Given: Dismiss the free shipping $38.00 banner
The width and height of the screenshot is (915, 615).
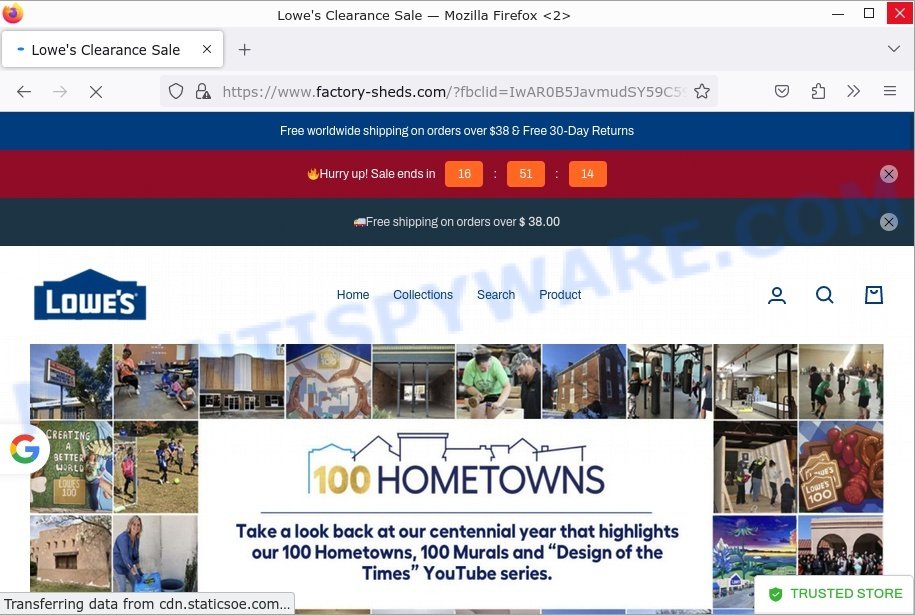Looking at the screenshot, I should pos(888,222).
